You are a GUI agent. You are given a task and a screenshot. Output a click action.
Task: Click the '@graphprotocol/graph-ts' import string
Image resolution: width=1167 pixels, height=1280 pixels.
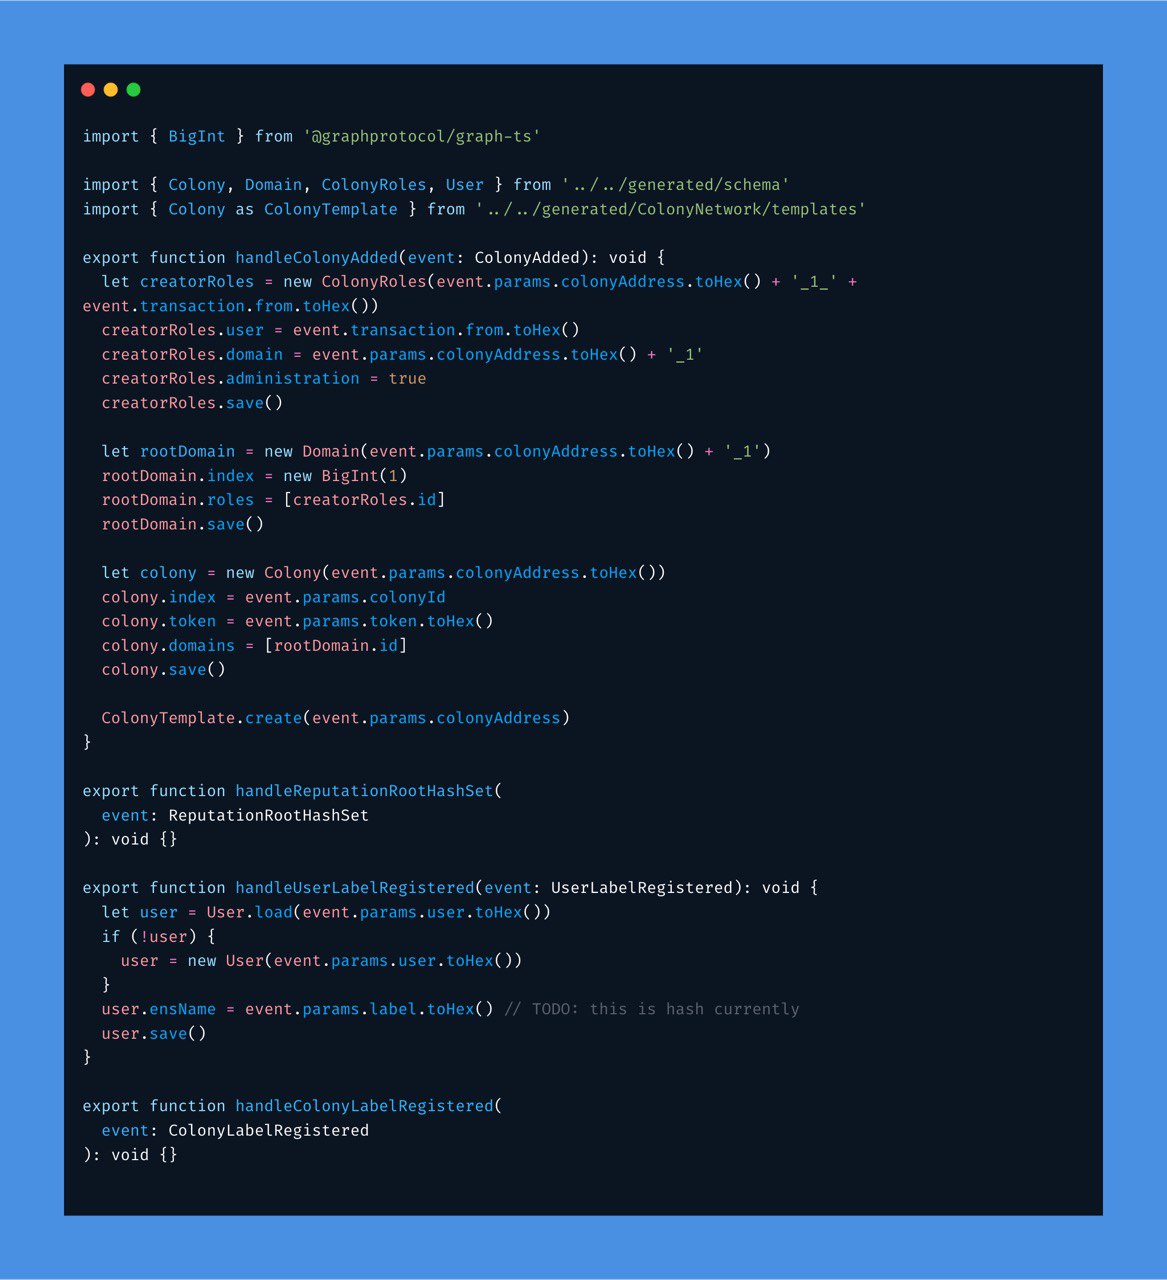click(422, 136)
